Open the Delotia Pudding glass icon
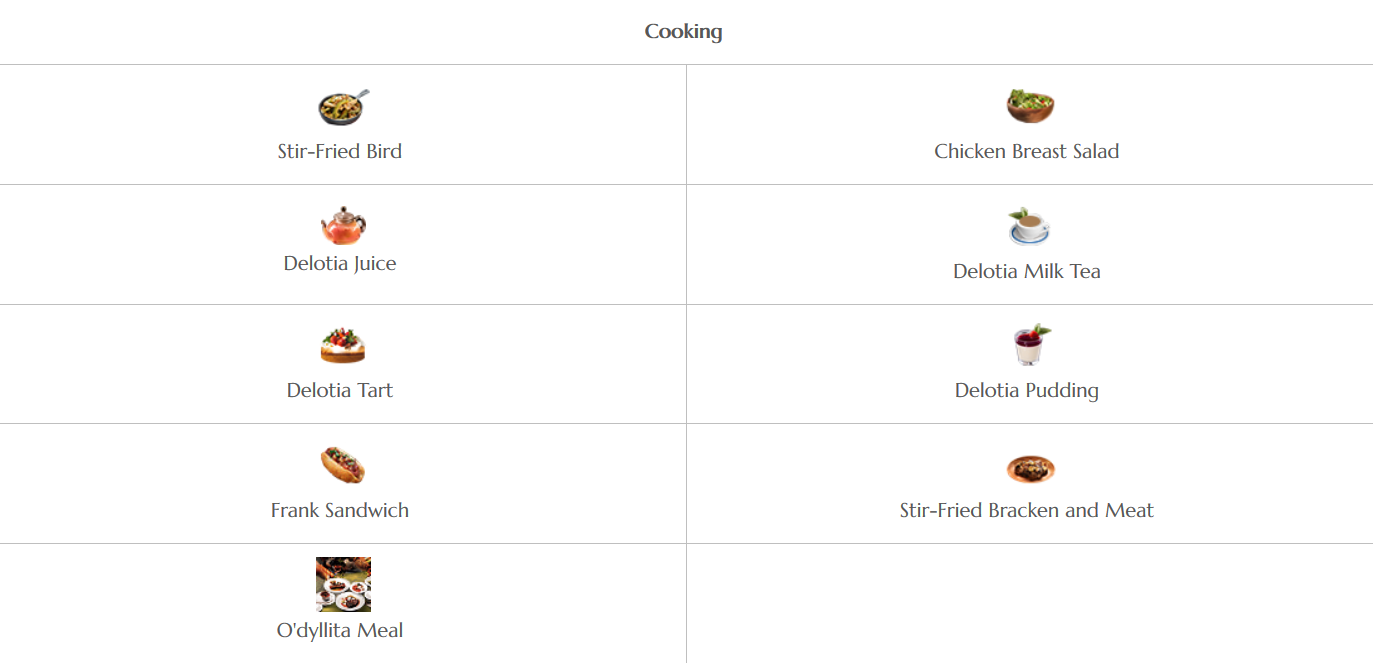Viewport: 1373px width, 663px height. click(1030, 345)
